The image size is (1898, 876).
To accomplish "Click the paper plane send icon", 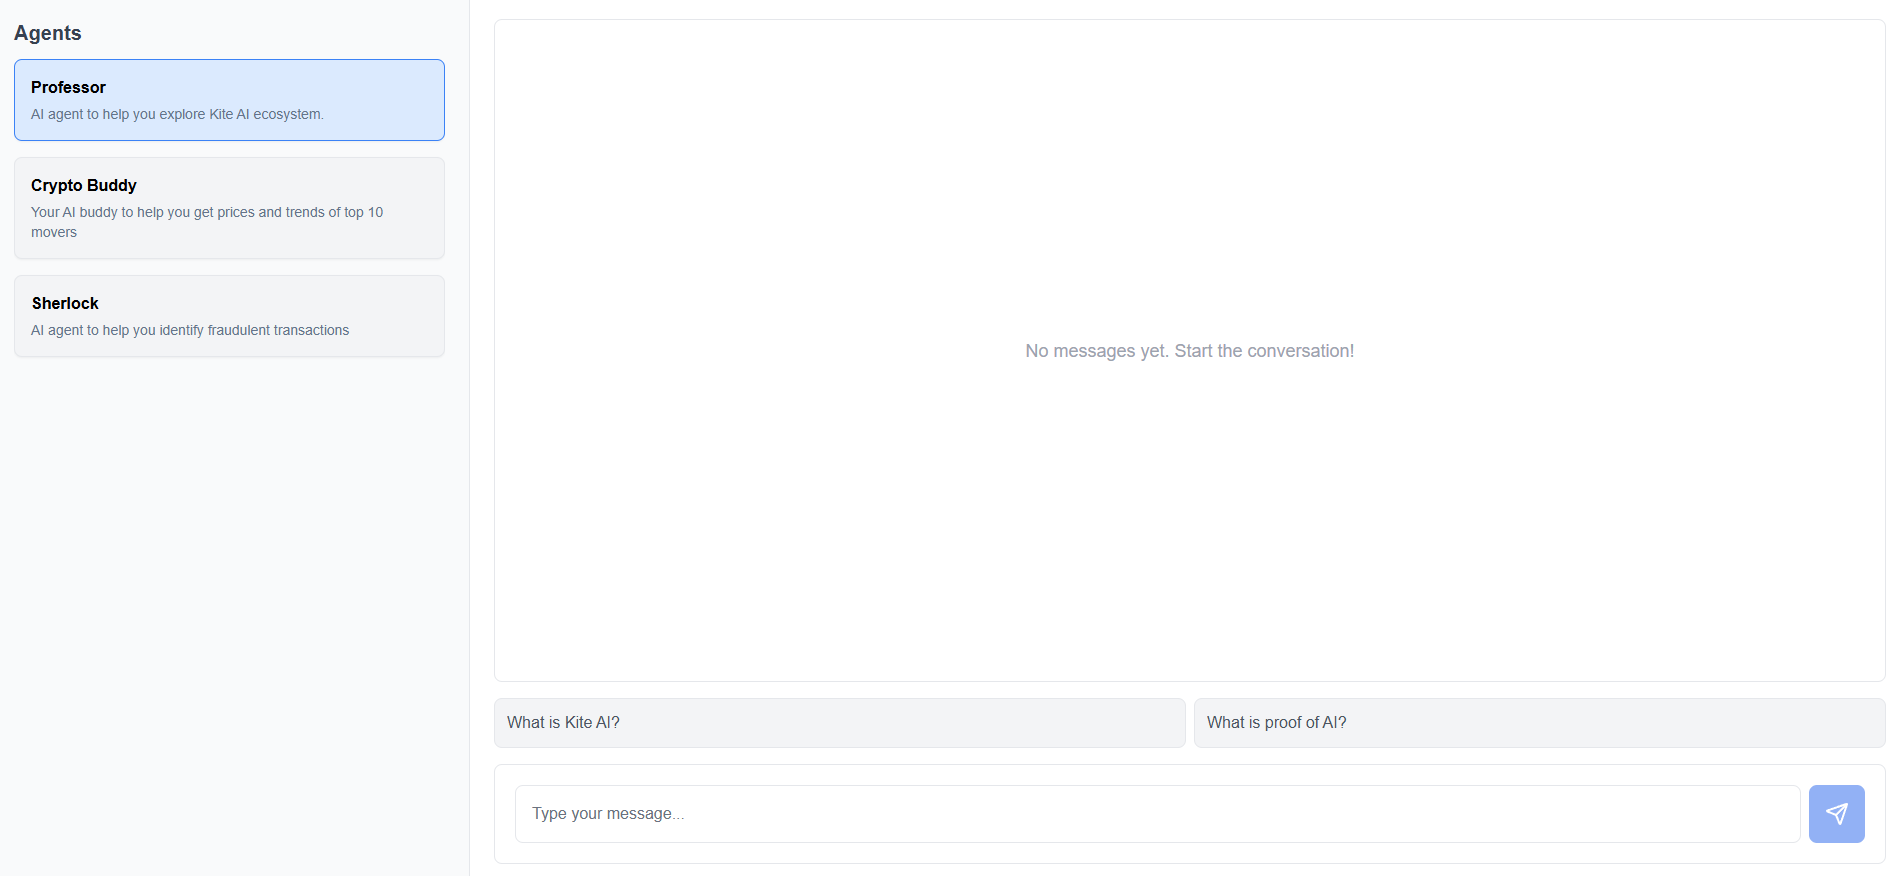I will (1836, 814).
